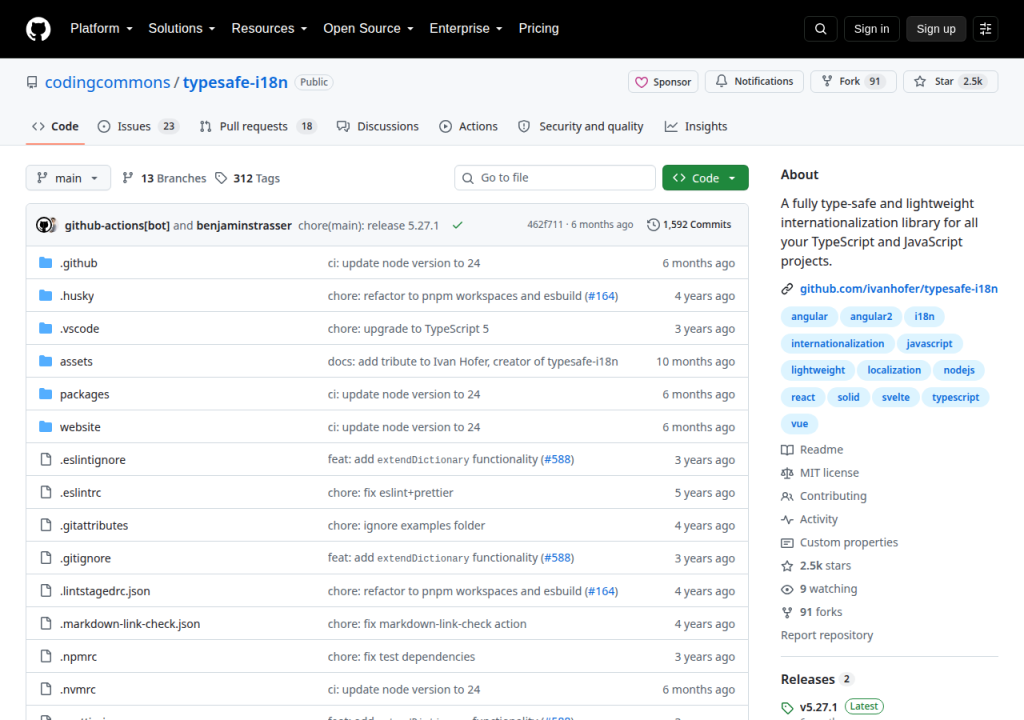
Task: Open the Security and quality tab
Action: tap(581, 127)
